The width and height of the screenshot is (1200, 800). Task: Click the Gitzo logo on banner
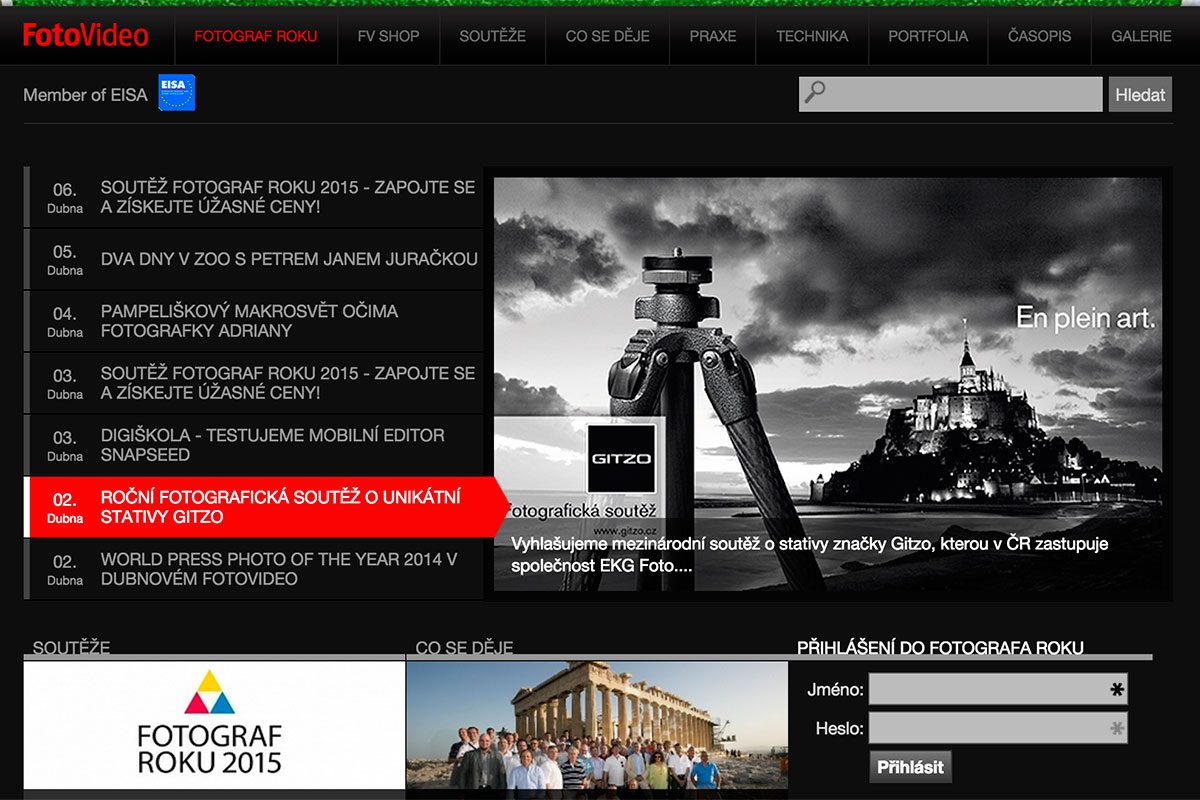621,459
